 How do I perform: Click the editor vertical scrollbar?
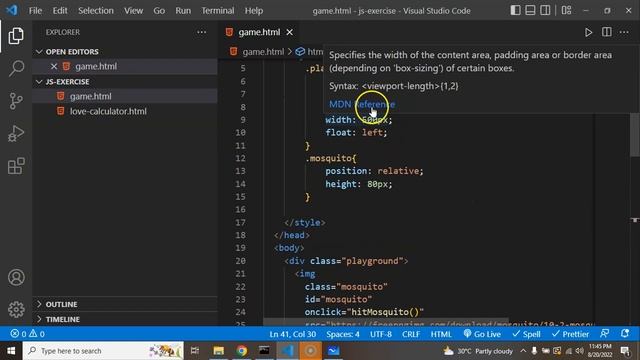coord(635,135)
